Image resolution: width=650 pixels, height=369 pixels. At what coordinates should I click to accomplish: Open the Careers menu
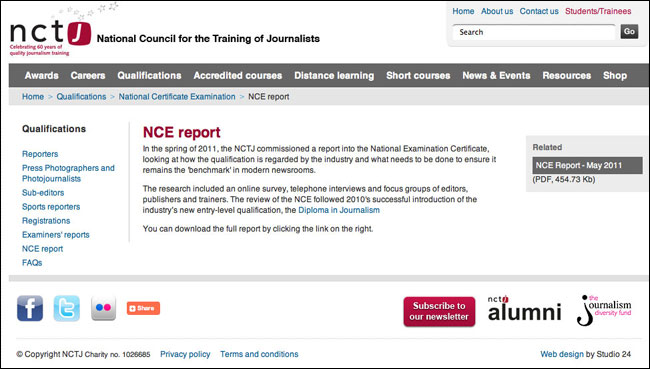(88, 75)
